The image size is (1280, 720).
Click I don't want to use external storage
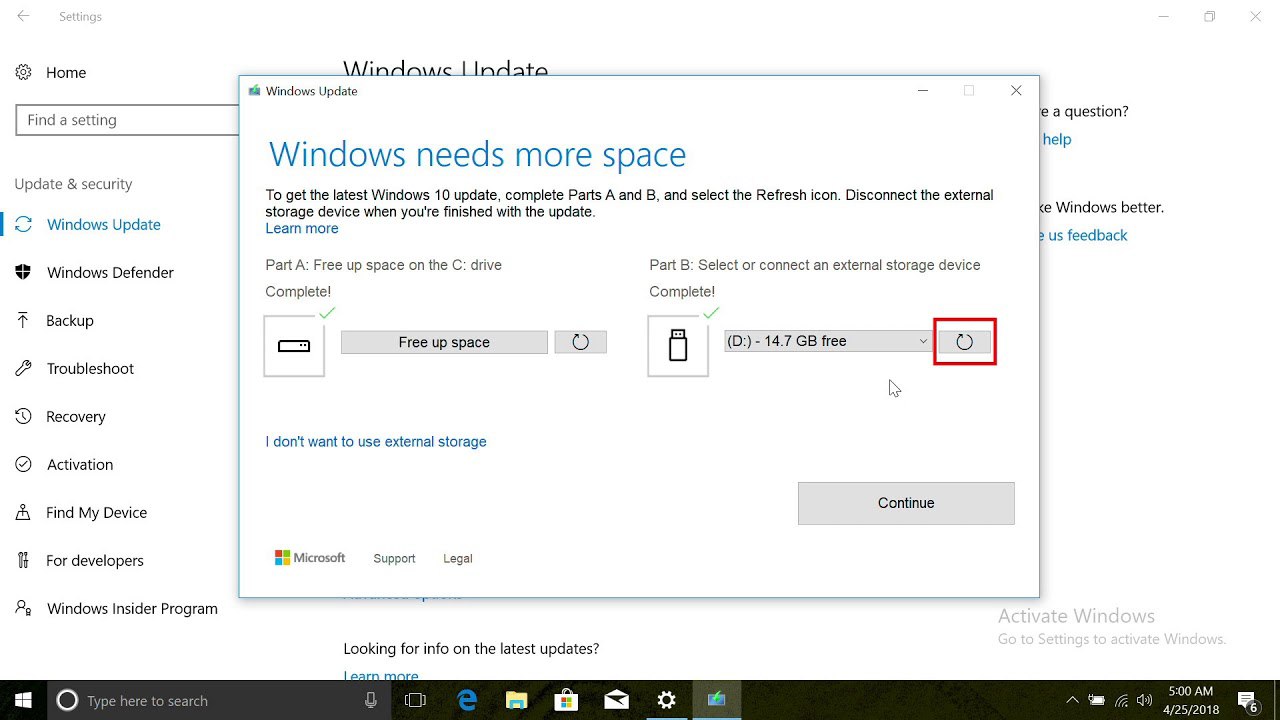pos(376,441)
